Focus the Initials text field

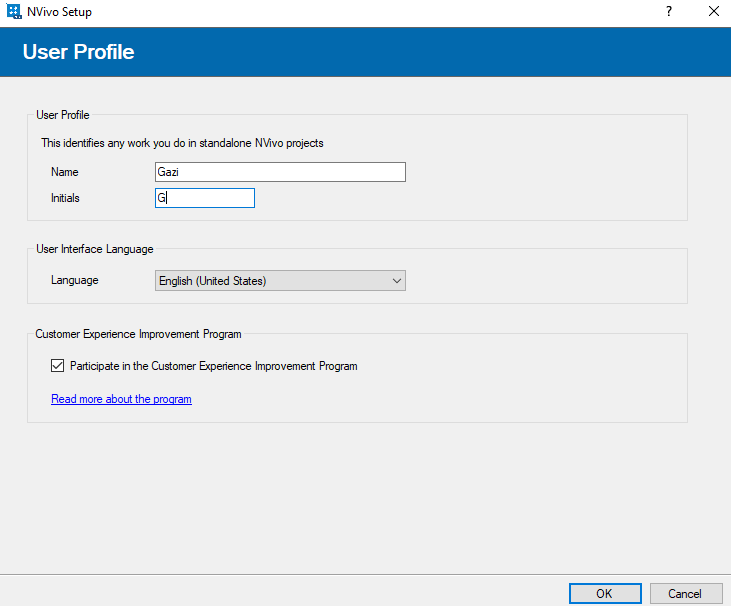coord(205,198)
